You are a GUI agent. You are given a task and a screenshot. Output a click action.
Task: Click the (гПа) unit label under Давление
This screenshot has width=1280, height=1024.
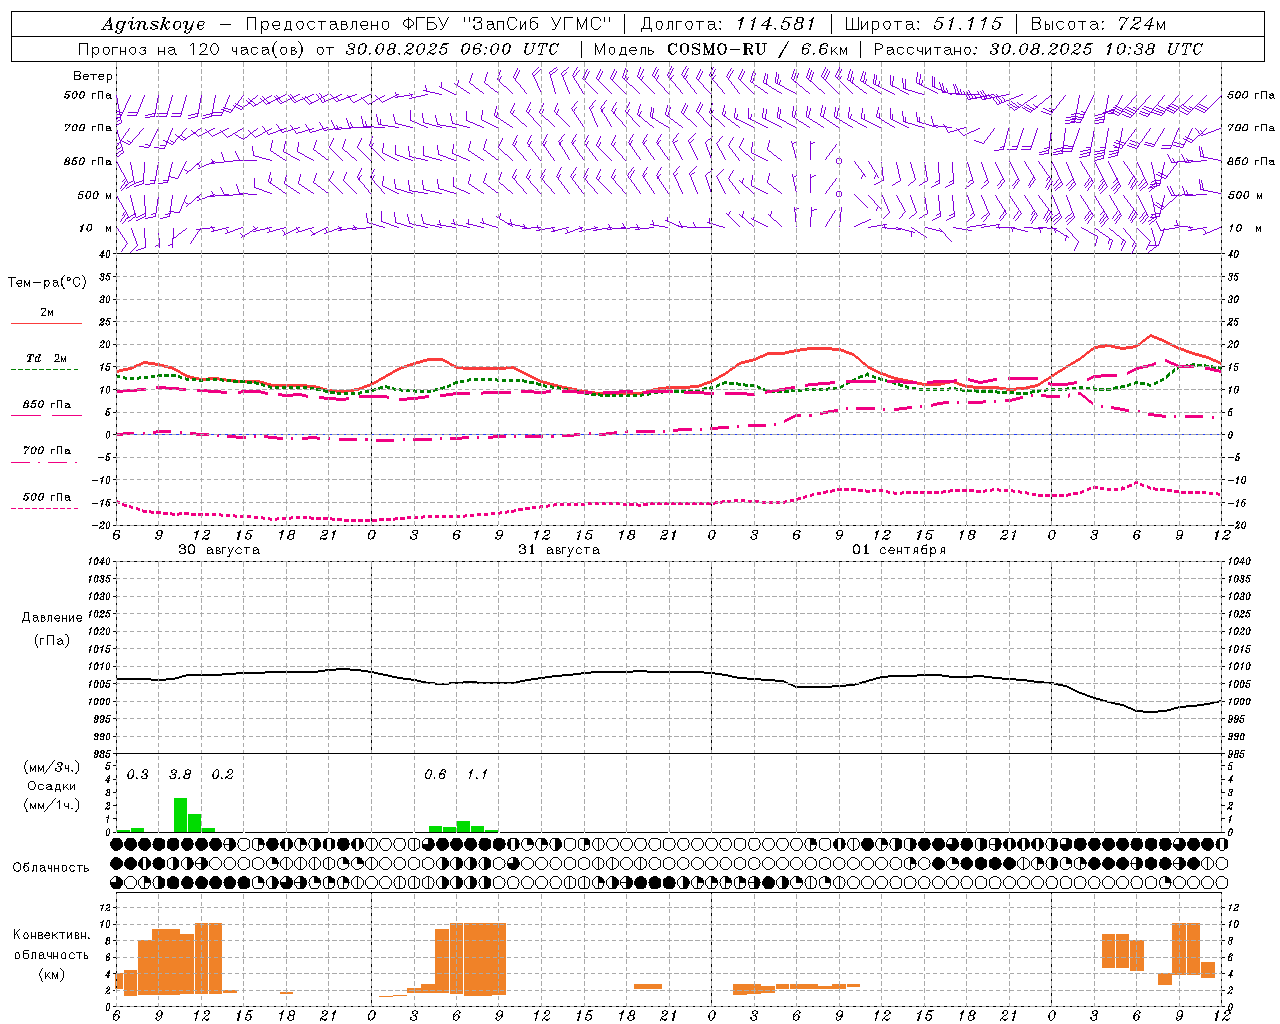click(x=52, y=640)
